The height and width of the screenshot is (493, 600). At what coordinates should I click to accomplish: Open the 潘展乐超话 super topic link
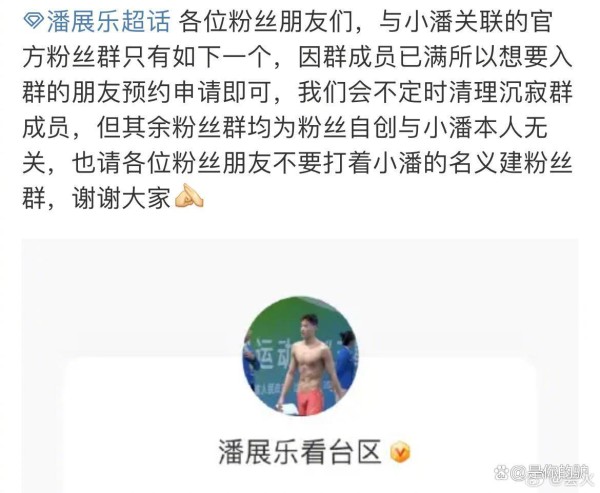coord(108,22)
